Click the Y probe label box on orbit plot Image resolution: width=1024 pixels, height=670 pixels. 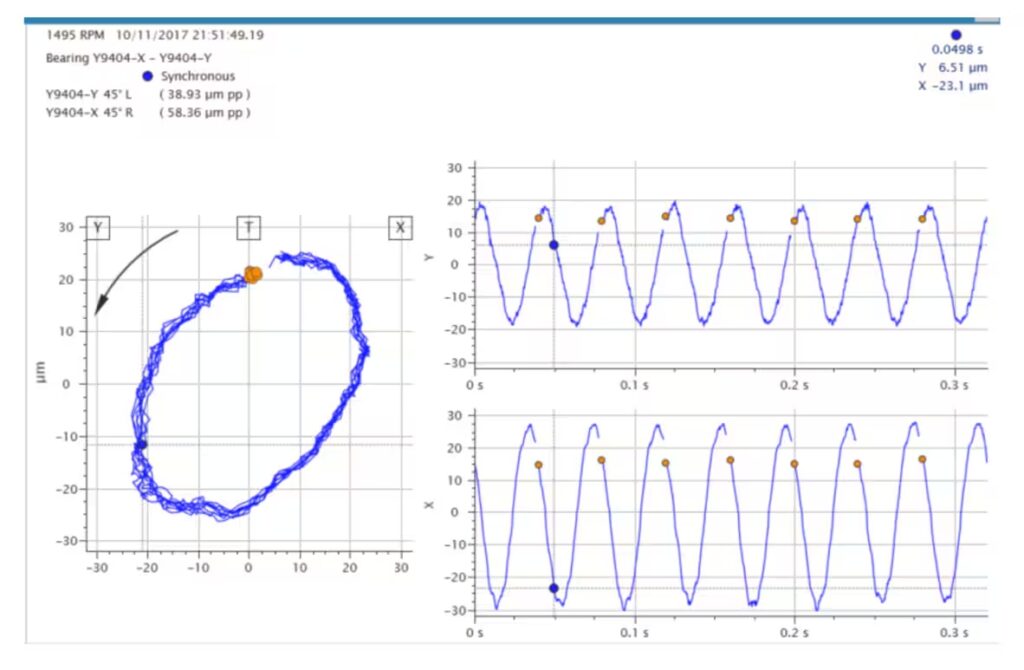click(x=98, y=228)
